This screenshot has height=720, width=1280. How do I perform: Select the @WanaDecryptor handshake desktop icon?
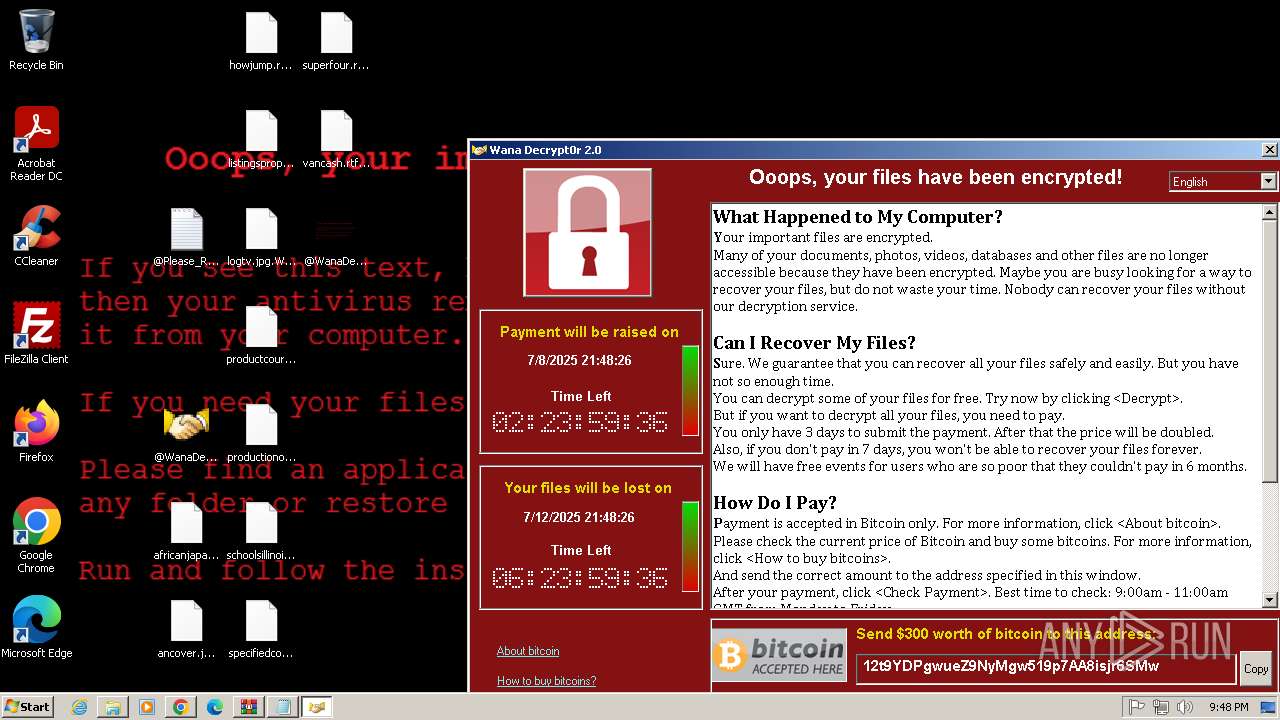pyautogui.click(x=186, y=434)
